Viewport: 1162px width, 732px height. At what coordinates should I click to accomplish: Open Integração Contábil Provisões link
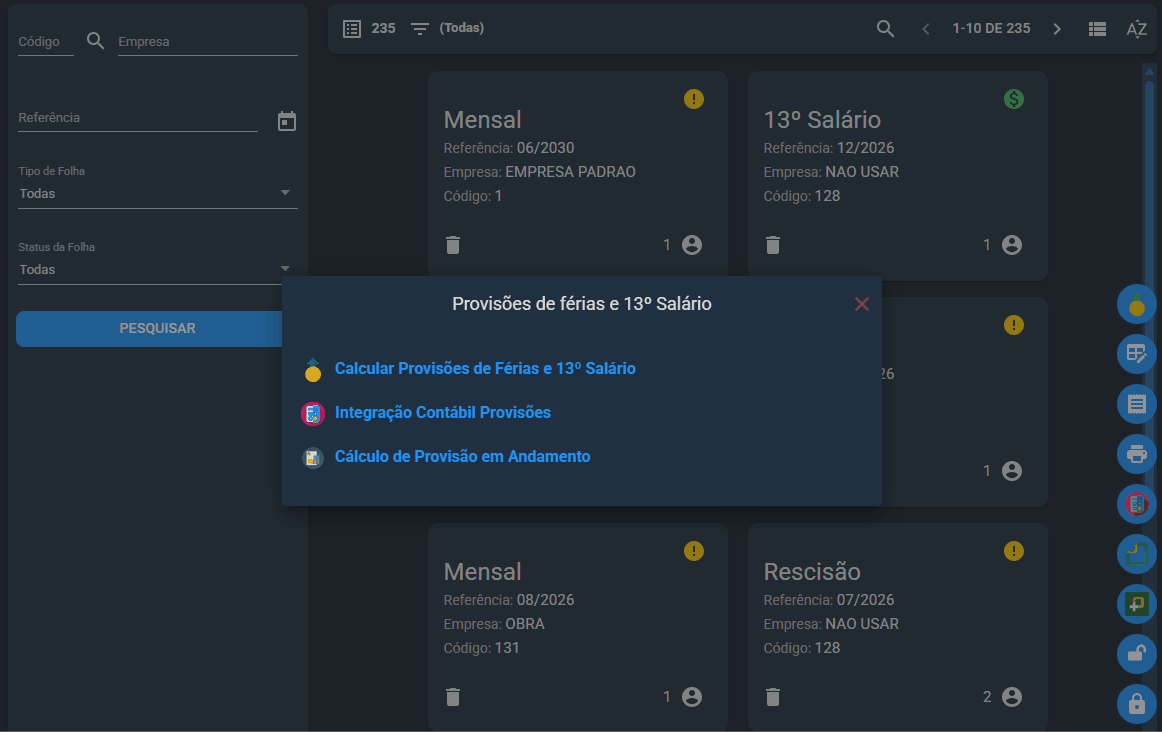tap(442, 413)
